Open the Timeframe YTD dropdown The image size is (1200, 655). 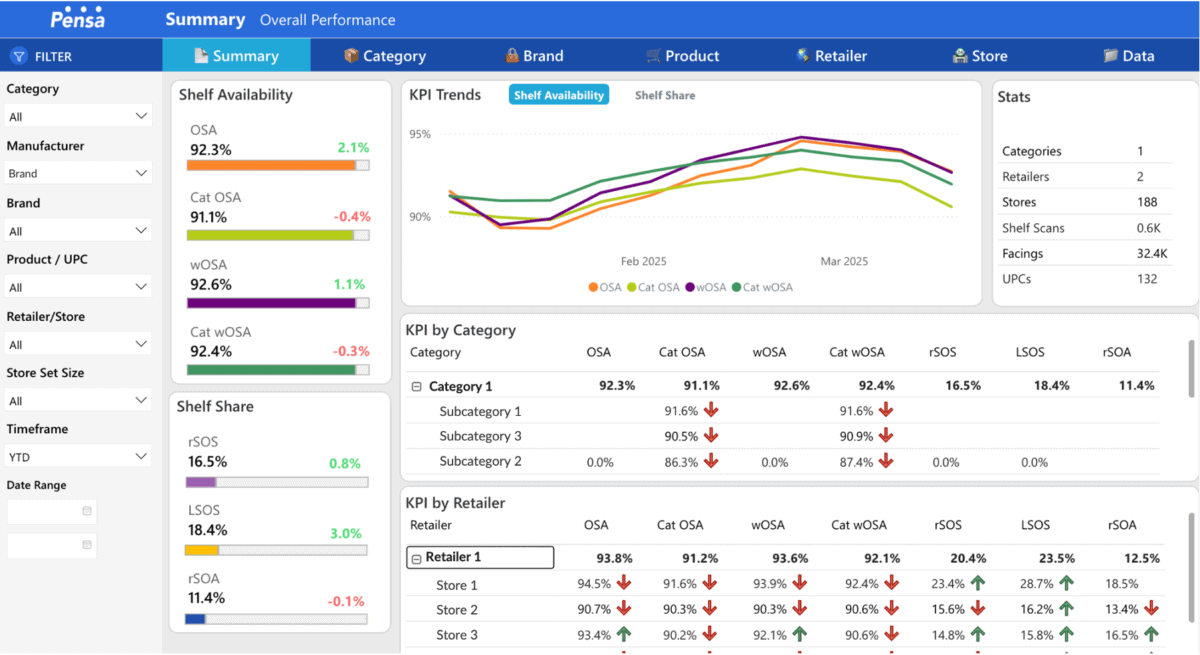pyautogui.click(x=79, y=457)
